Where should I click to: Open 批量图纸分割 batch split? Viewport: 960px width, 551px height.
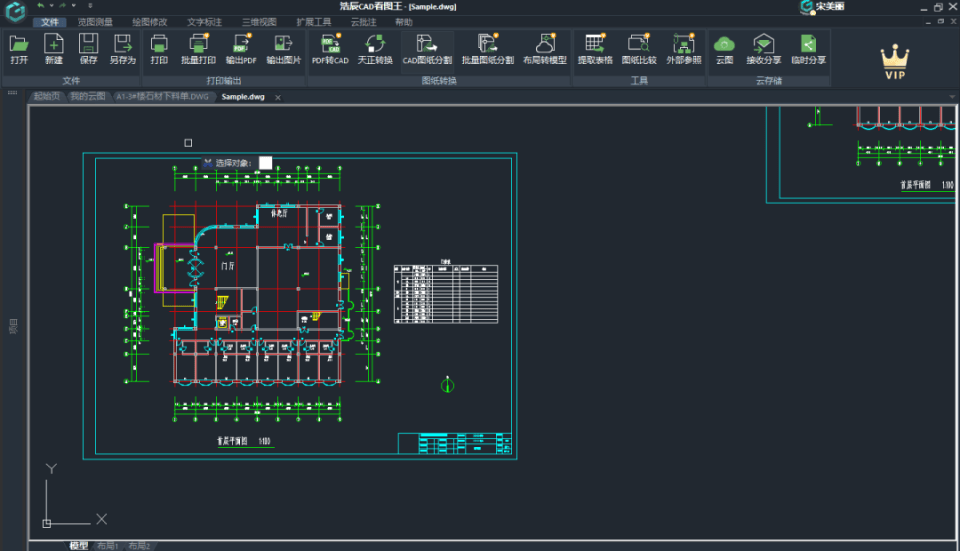pos(487,49)
